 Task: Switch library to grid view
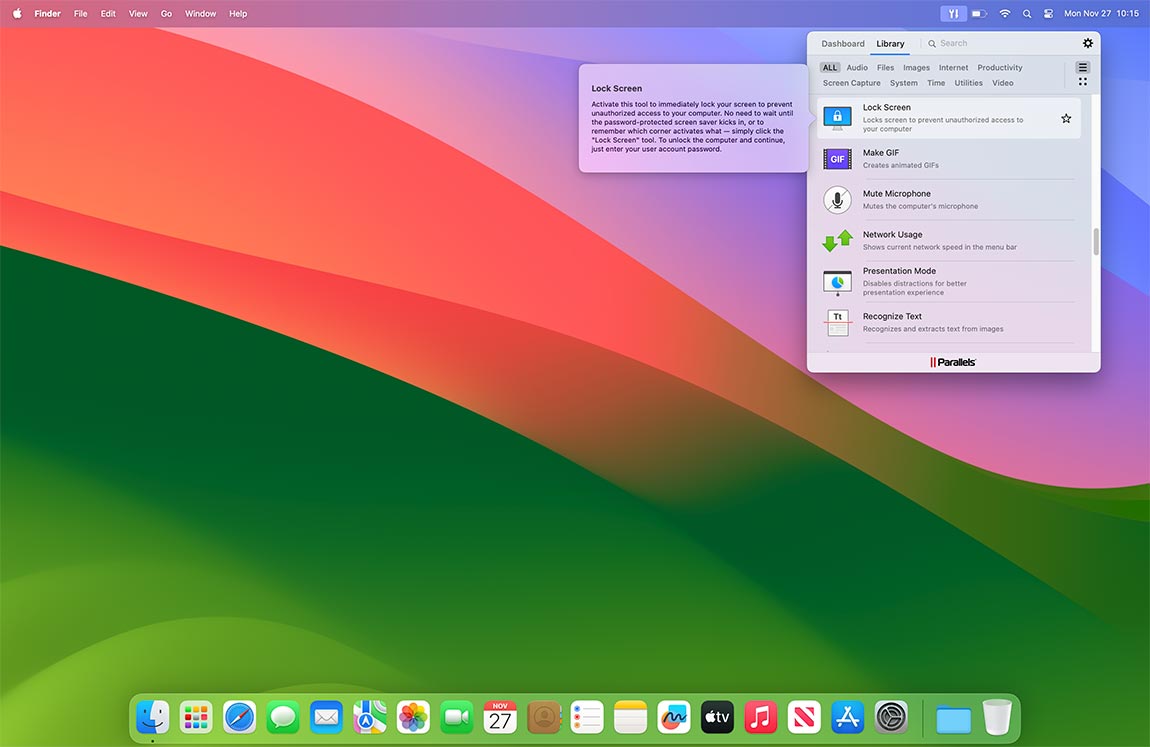point(1082,82)
